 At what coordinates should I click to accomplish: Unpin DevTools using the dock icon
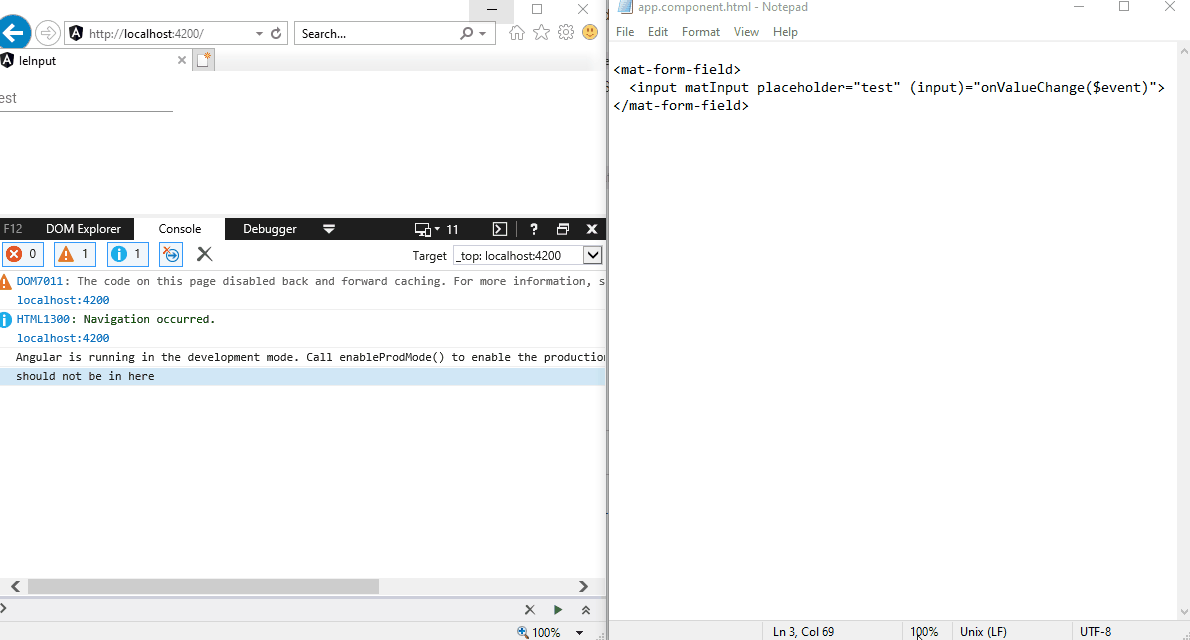pos(562,229)
